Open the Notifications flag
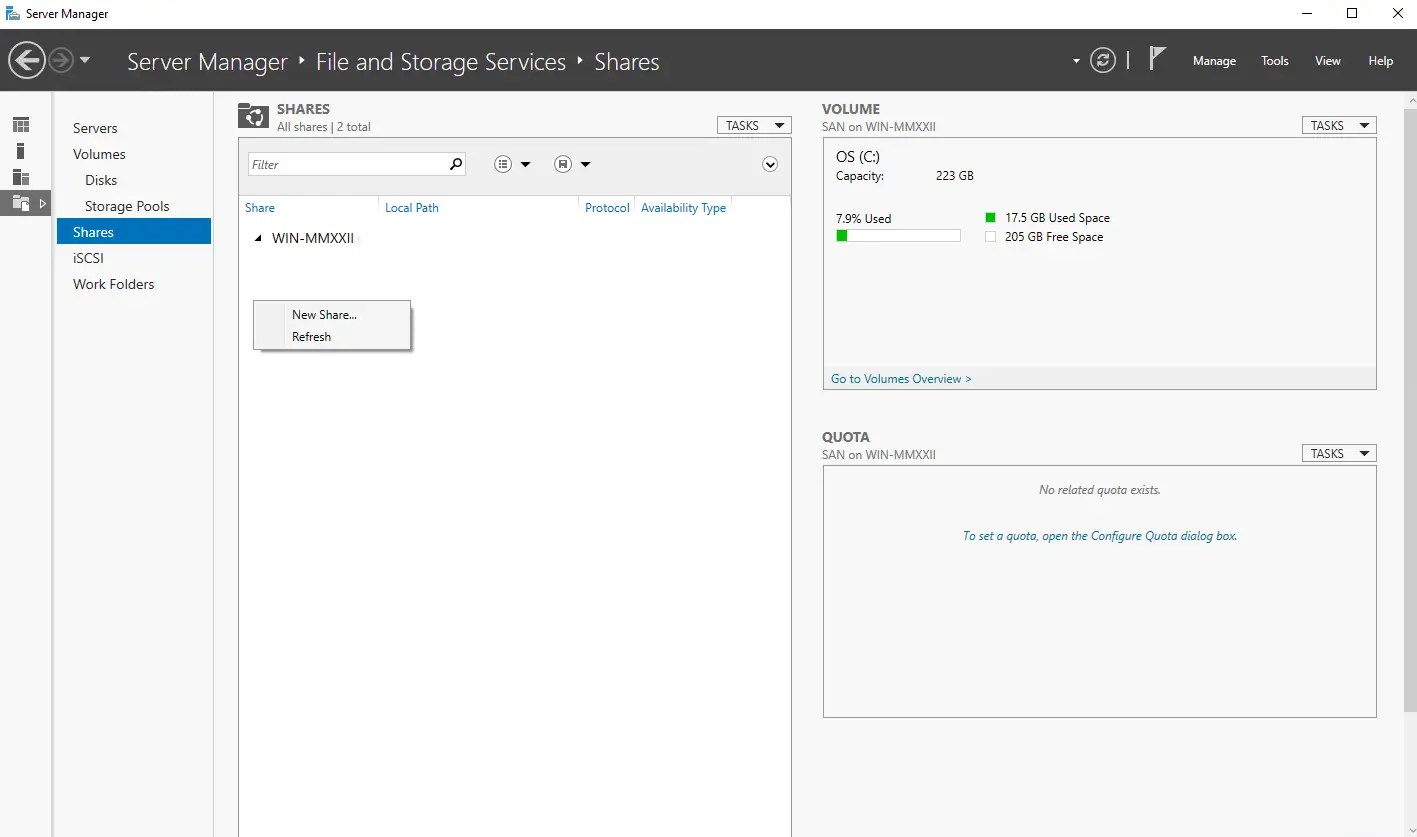Screen dimensions: 1417x837 [1156, 60]
